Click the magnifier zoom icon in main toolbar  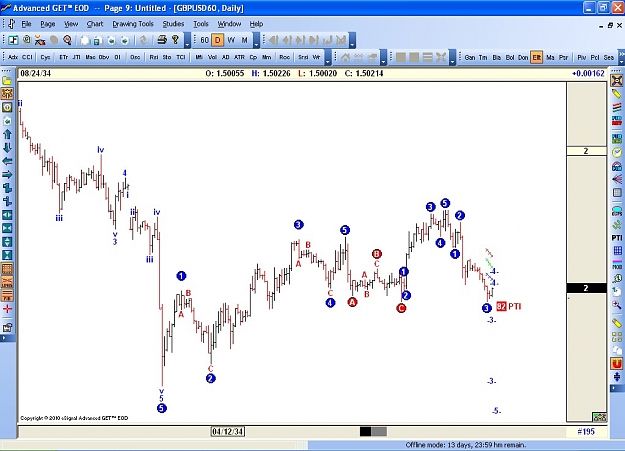coord(67,40)
